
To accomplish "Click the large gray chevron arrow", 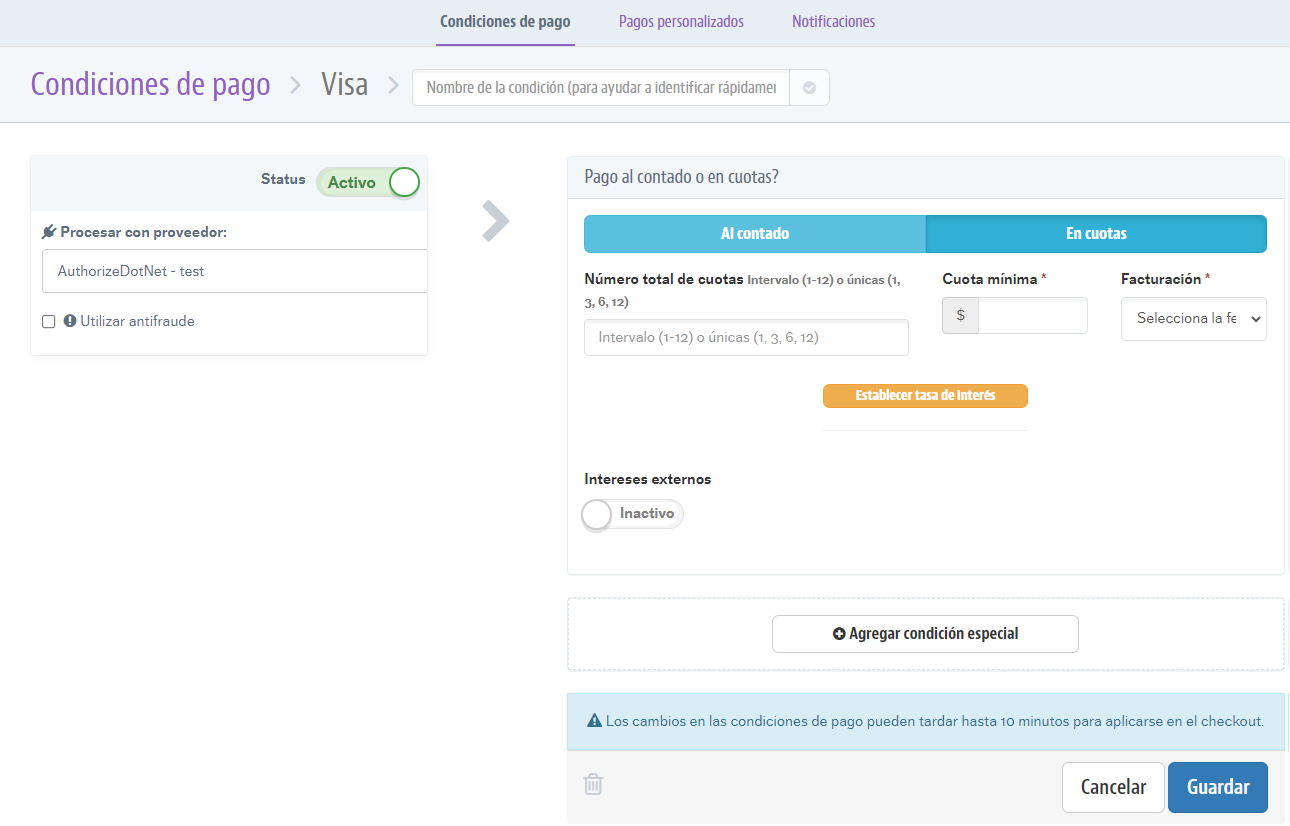I will (x=495, y=221).
